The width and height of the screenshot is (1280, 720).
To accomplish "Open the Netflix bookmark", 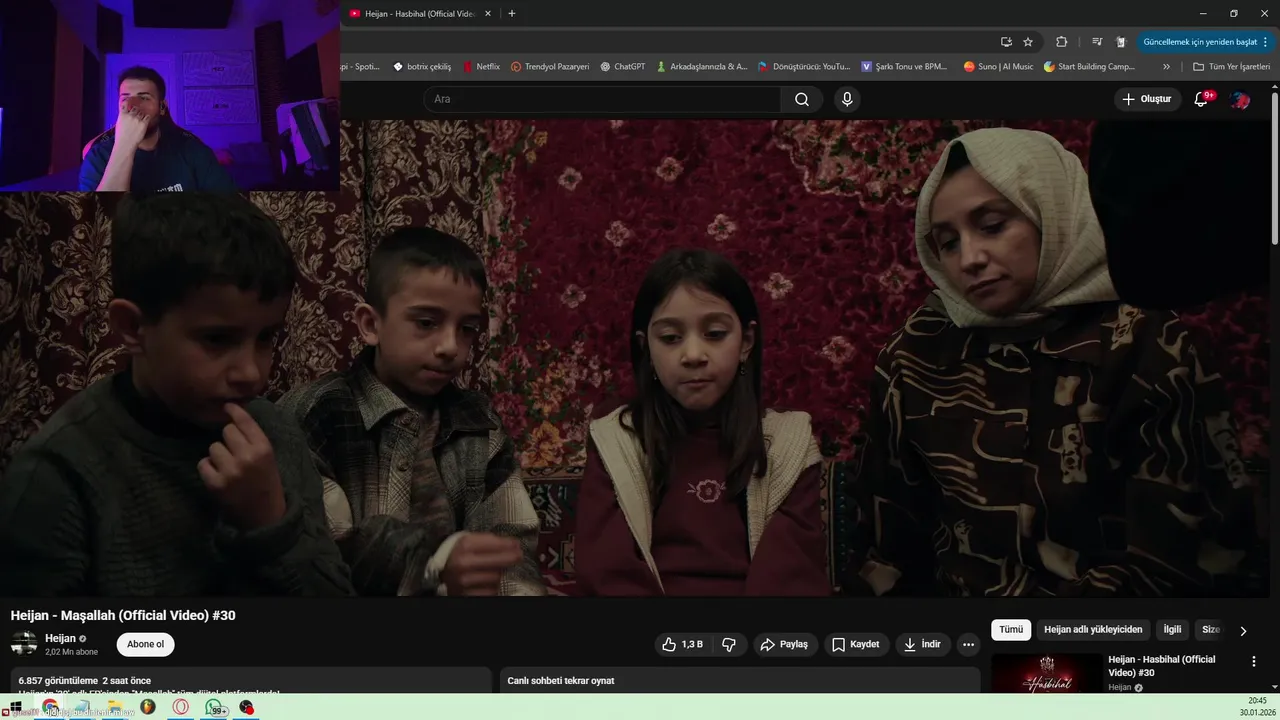I will point(481,67).
